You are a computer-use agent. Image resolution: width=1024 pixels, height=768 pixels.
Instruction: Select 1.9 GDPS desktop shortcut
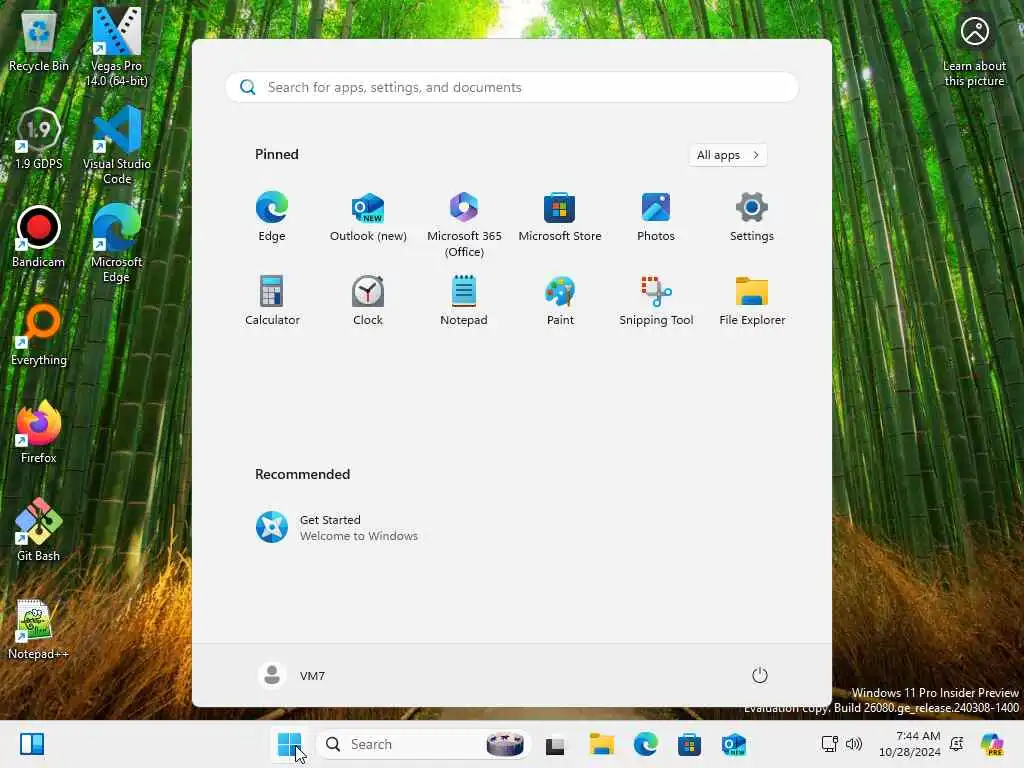click(x=39, y=139)
